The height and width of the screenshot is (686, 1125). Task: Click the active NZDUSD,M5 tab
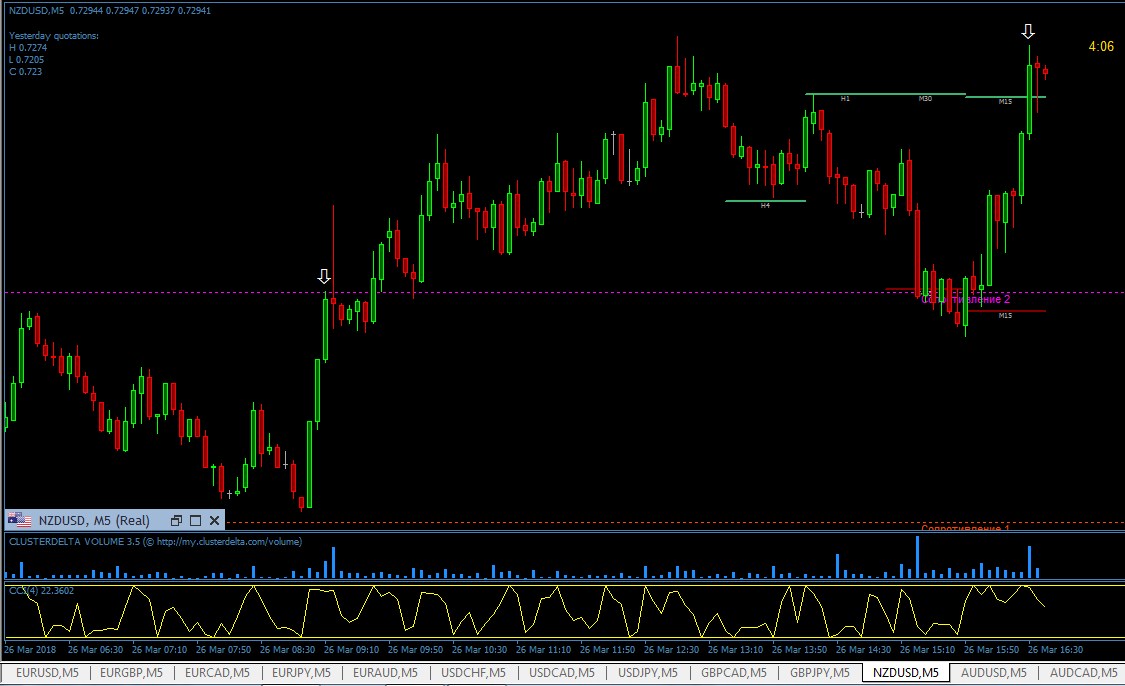906,672
